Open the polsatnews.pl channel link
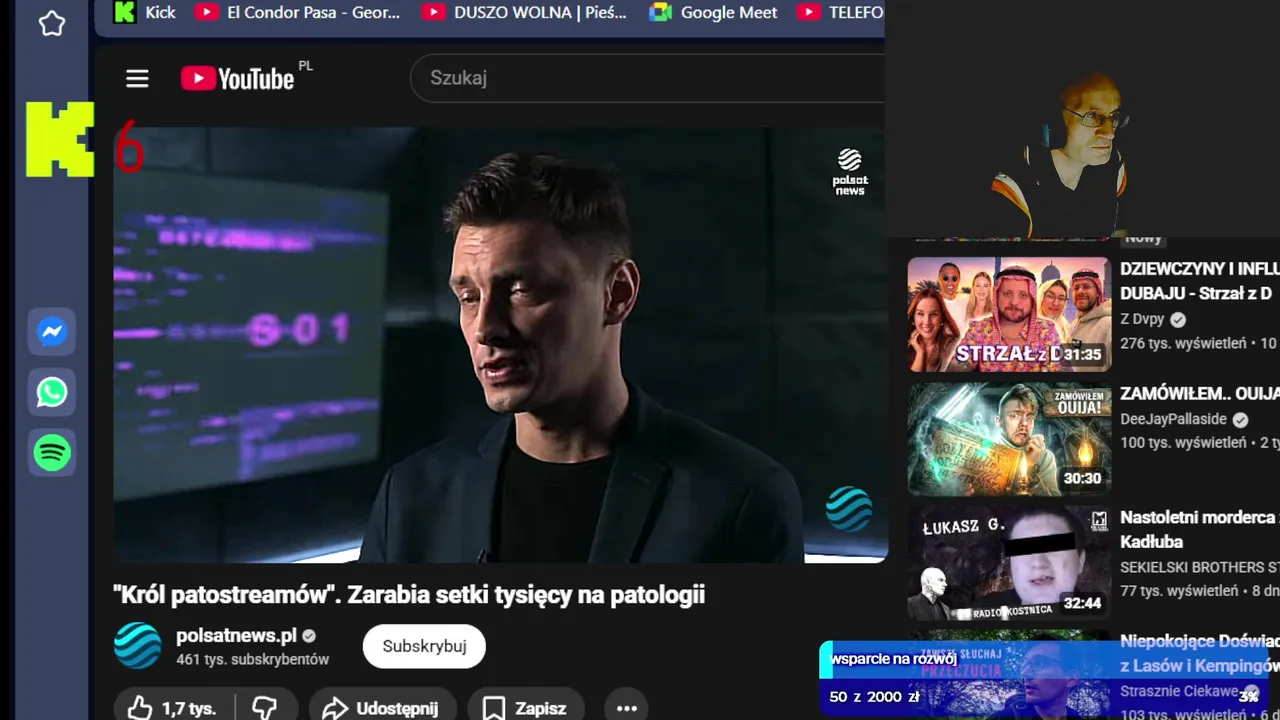 coord(236,636)
